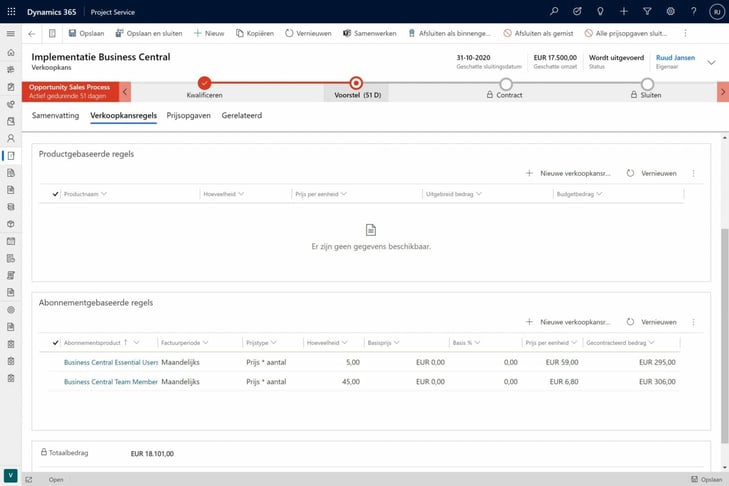Click Opslaan en sluiten
This screenshot has width=729, height=486.
(x=149, y=33)
